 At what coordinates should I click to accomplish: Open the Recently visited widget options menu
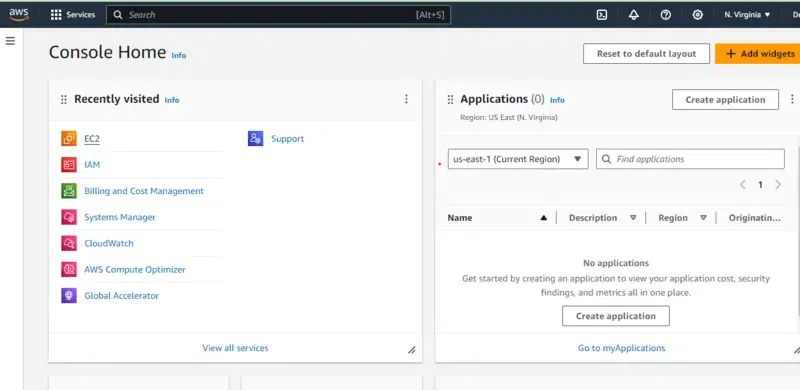pos(406,99)
